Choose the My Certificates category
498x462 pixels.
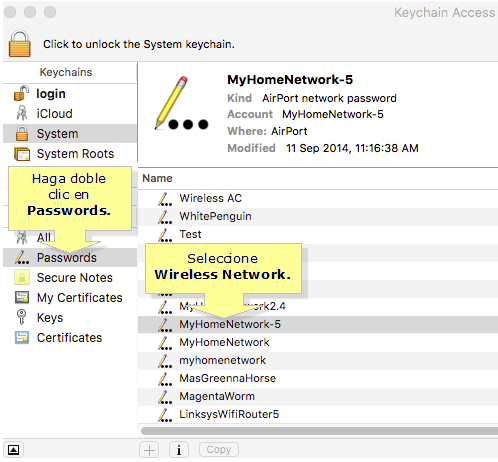(x=70, y=298)
